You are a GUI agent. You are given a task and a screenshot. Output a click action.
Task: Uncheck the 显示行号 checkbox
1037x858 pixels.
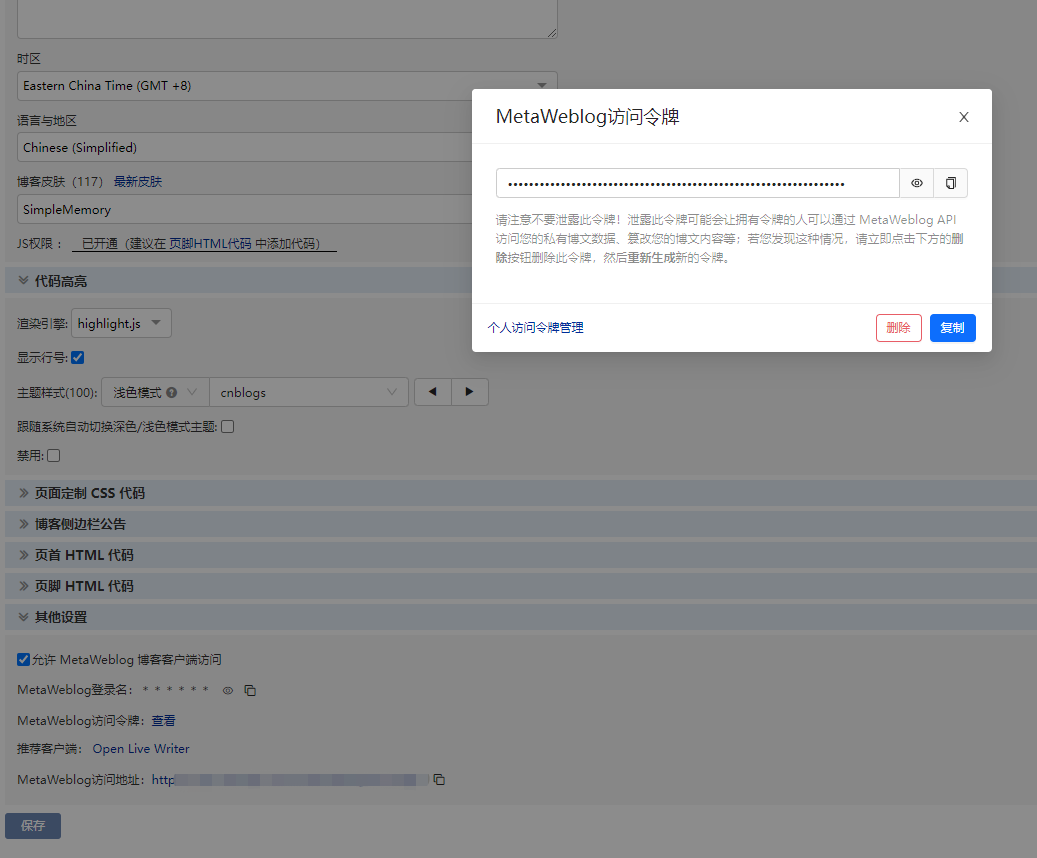pos(77,358)
